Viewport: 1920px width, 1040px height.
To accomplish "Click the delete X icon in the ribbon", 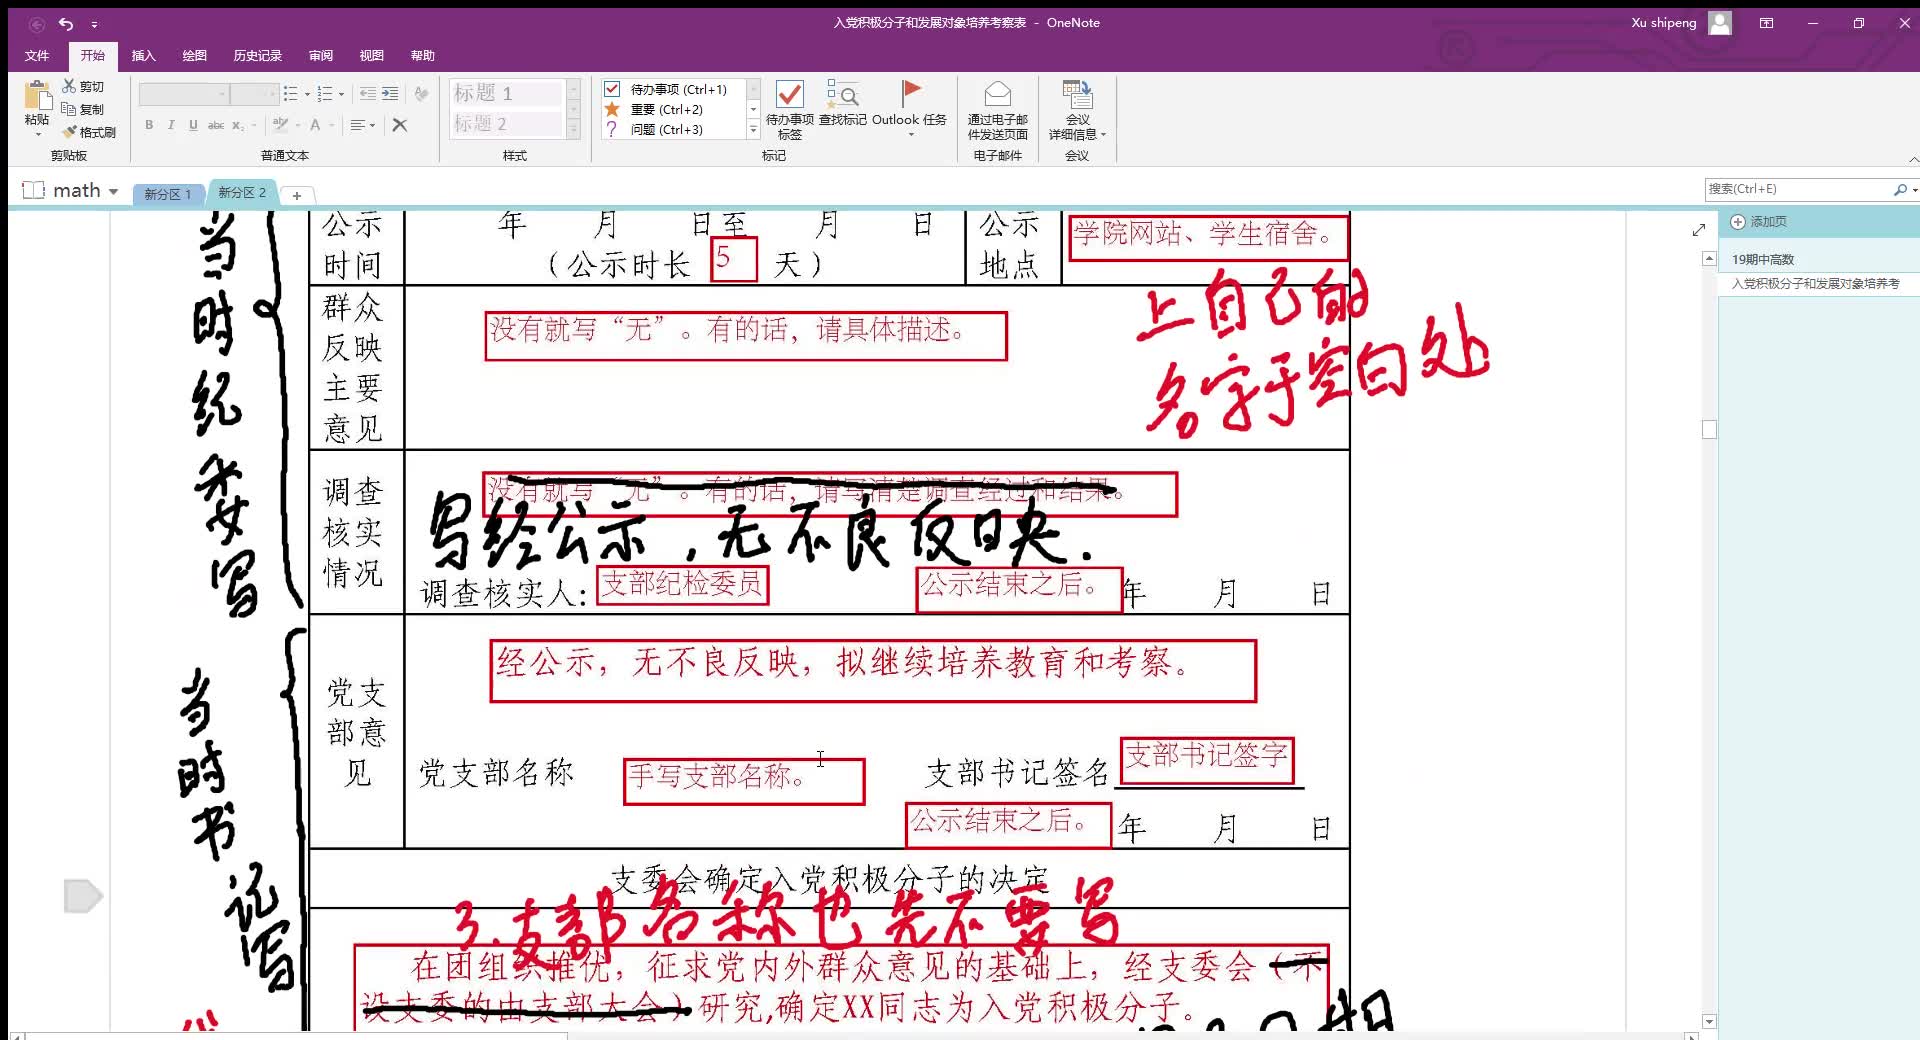I will (400, 125).
